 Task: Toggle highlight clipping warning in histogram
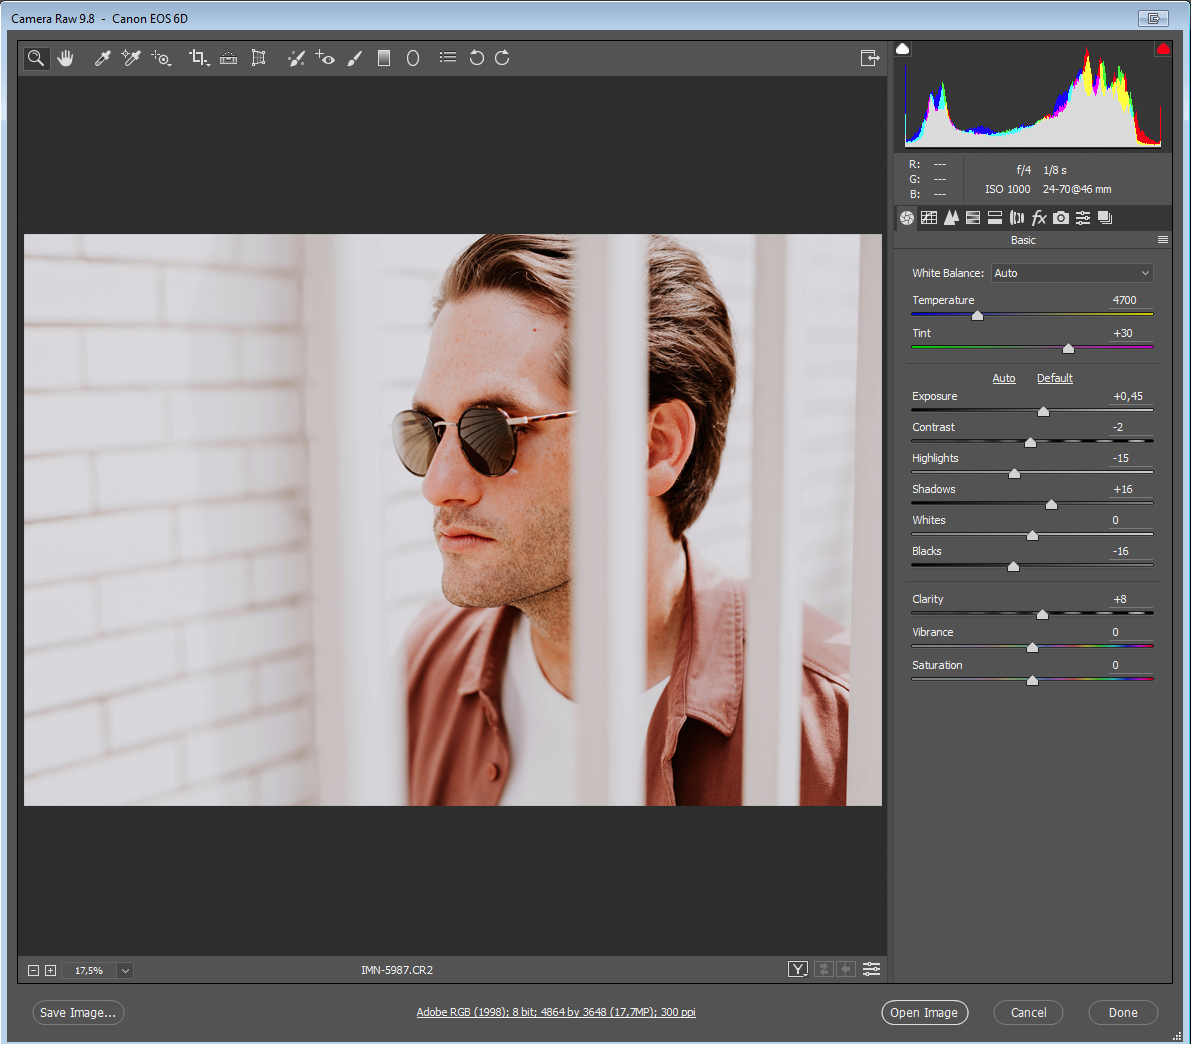(1163, 49)
